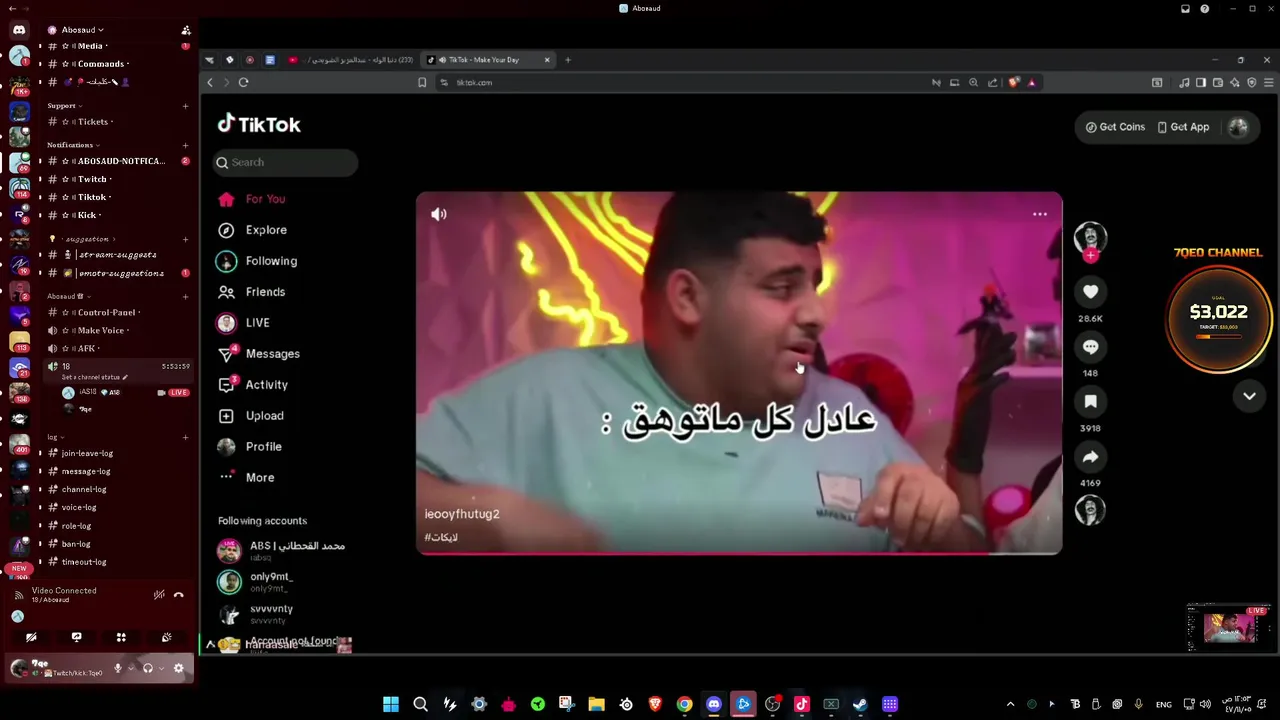Disconnect from the Discord voice call

click(179, 595)
